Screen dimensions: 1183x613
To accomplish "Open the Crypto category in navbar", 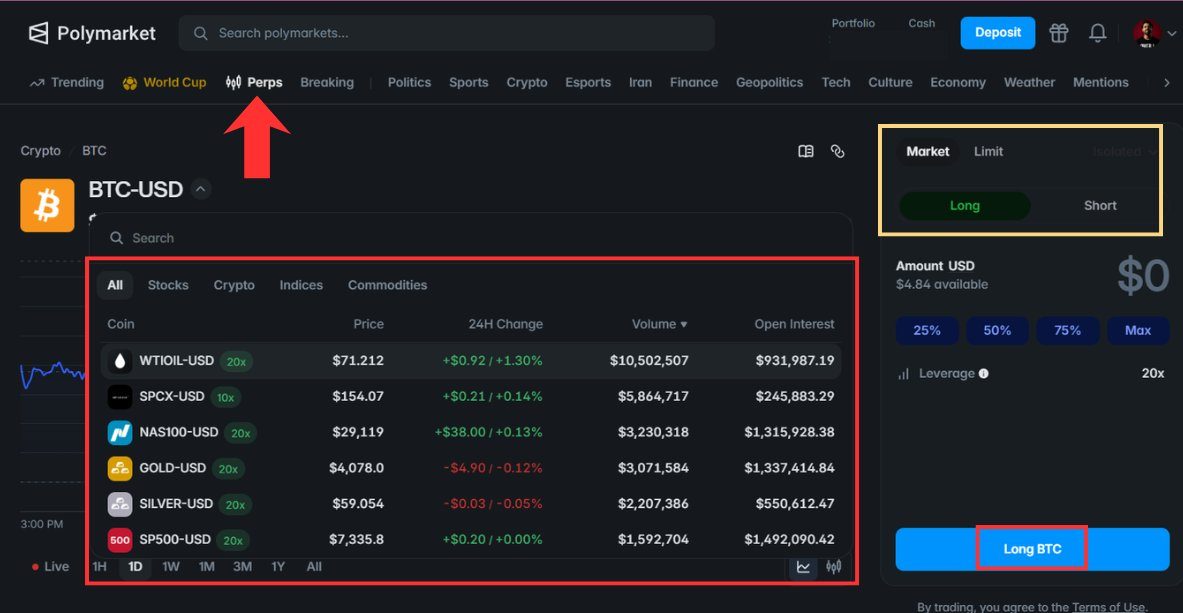I will click(x=527, y=82).
